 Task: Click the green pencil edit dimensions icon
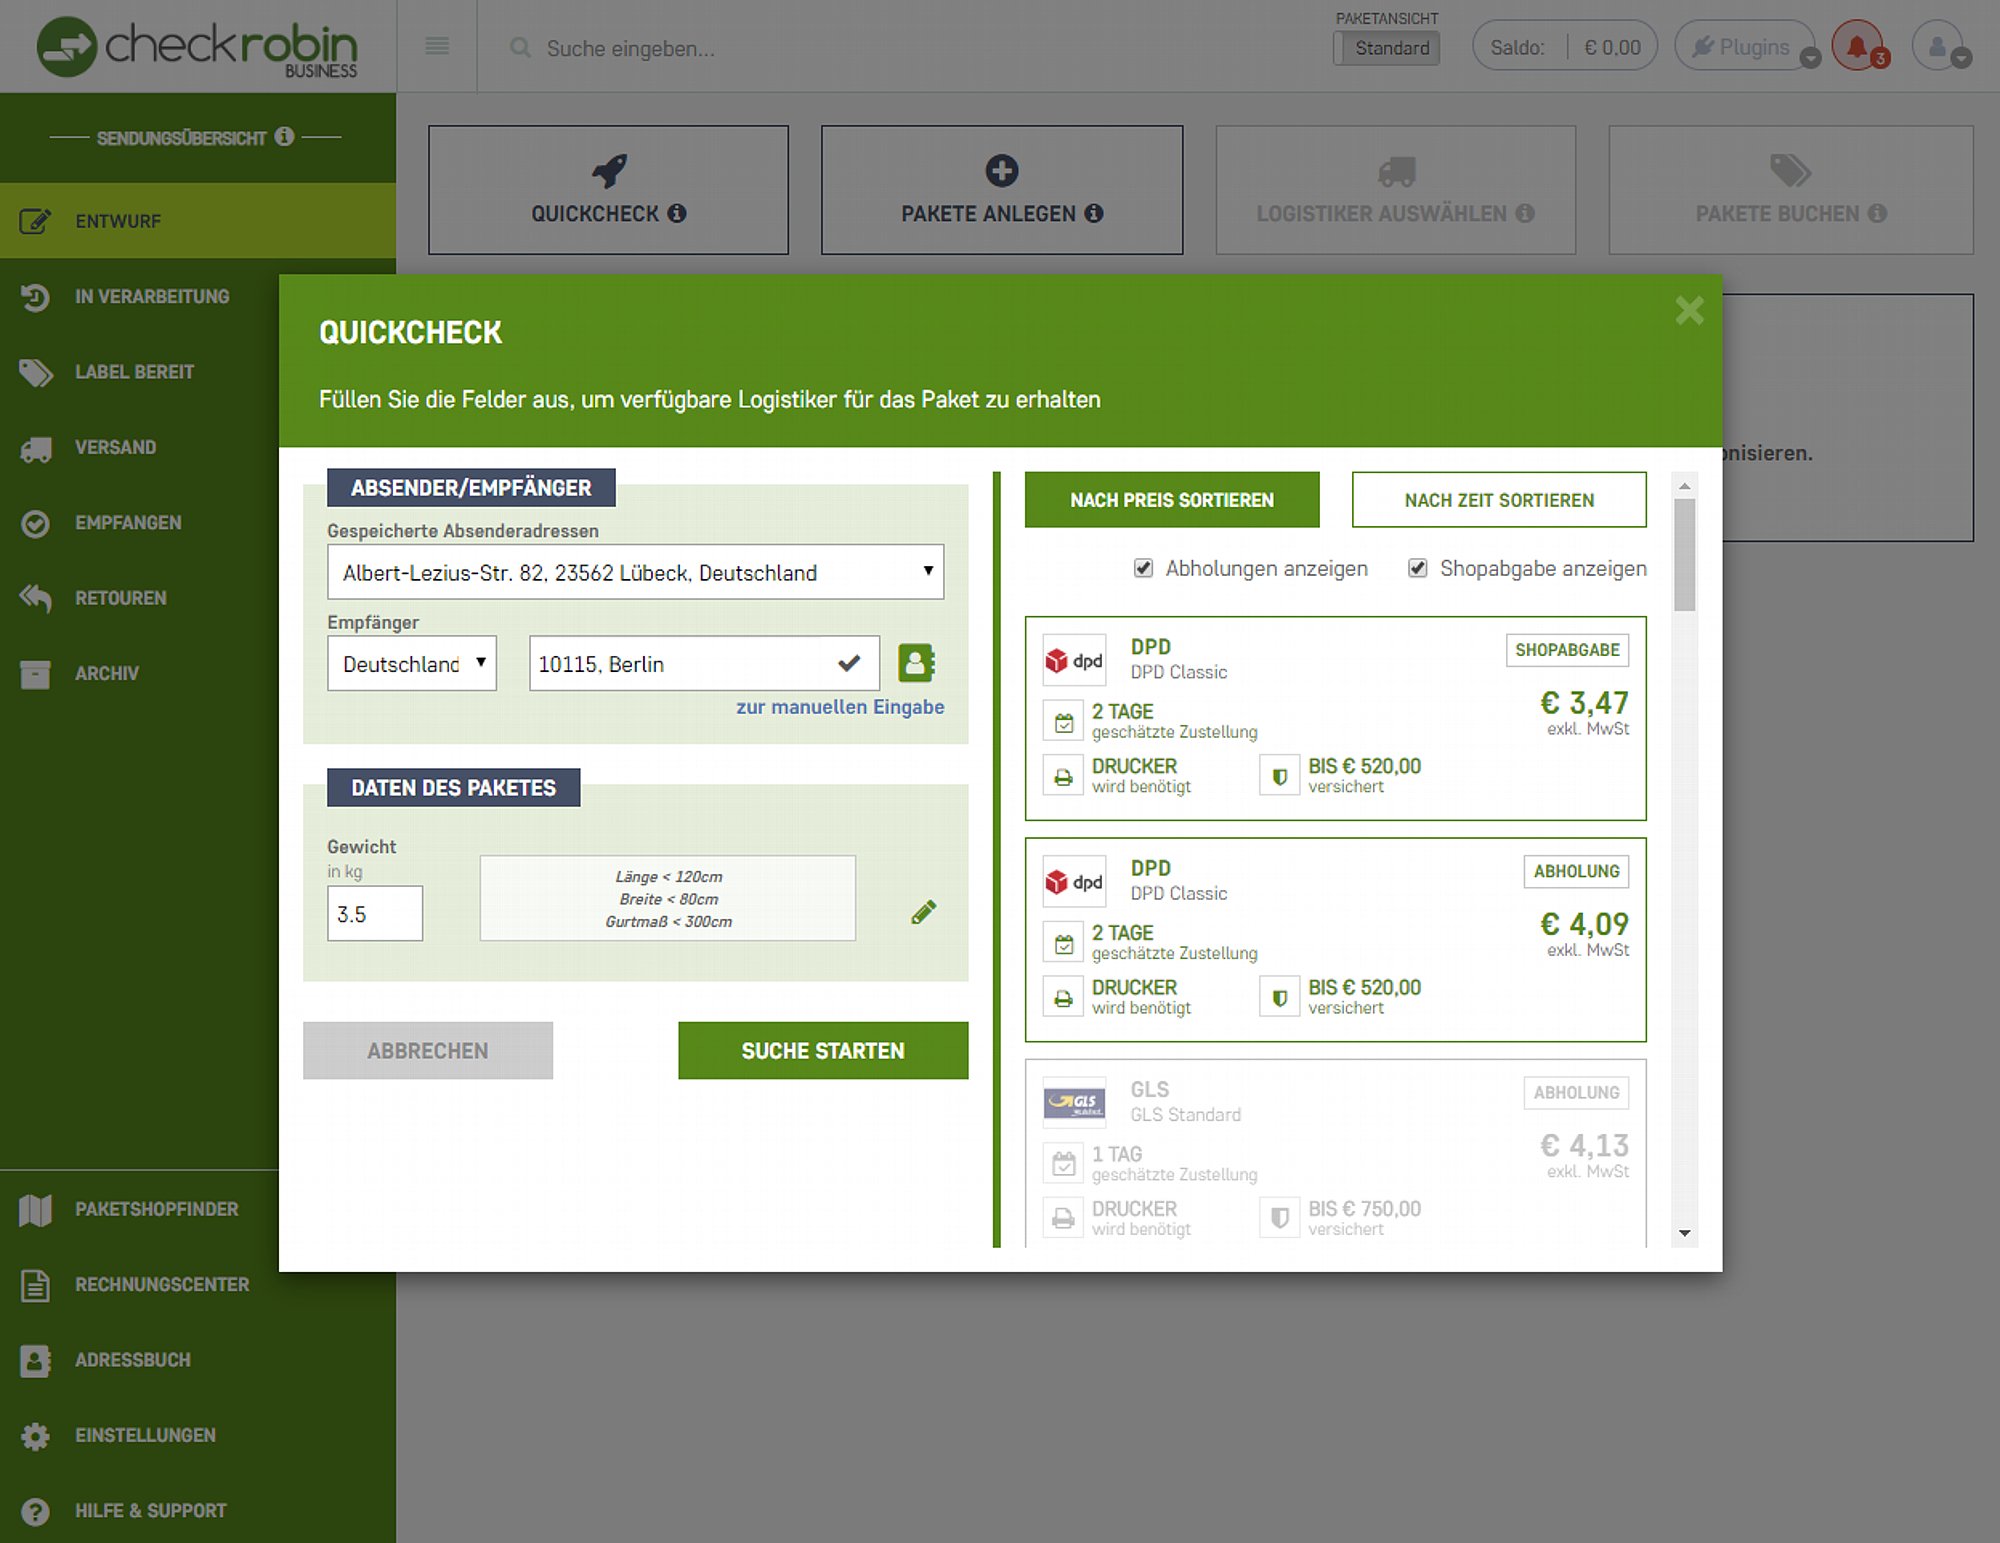pos(924,912)
